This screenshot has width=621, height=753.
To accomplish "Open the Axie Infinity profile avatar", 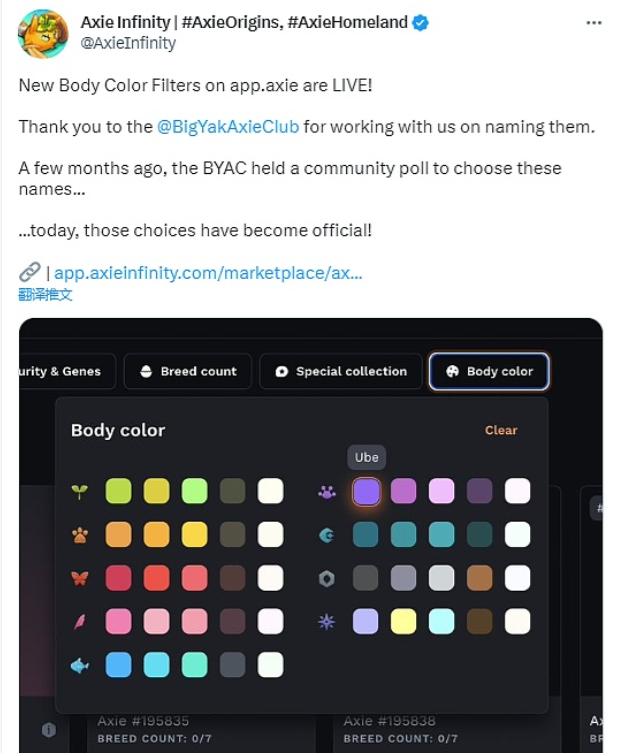I will pos(43,32).
